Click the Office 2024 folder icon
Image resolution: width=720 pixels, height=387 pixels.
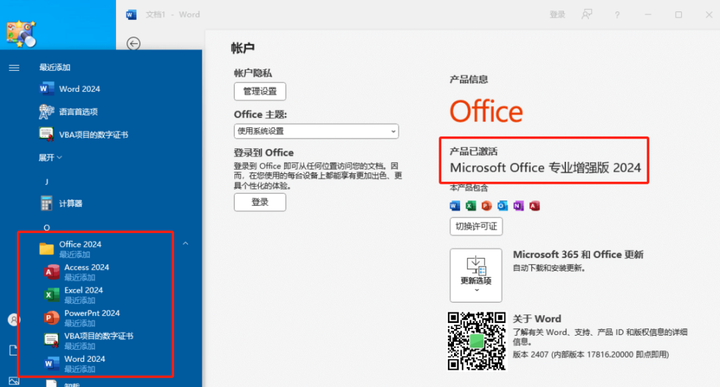click(46, 248)
